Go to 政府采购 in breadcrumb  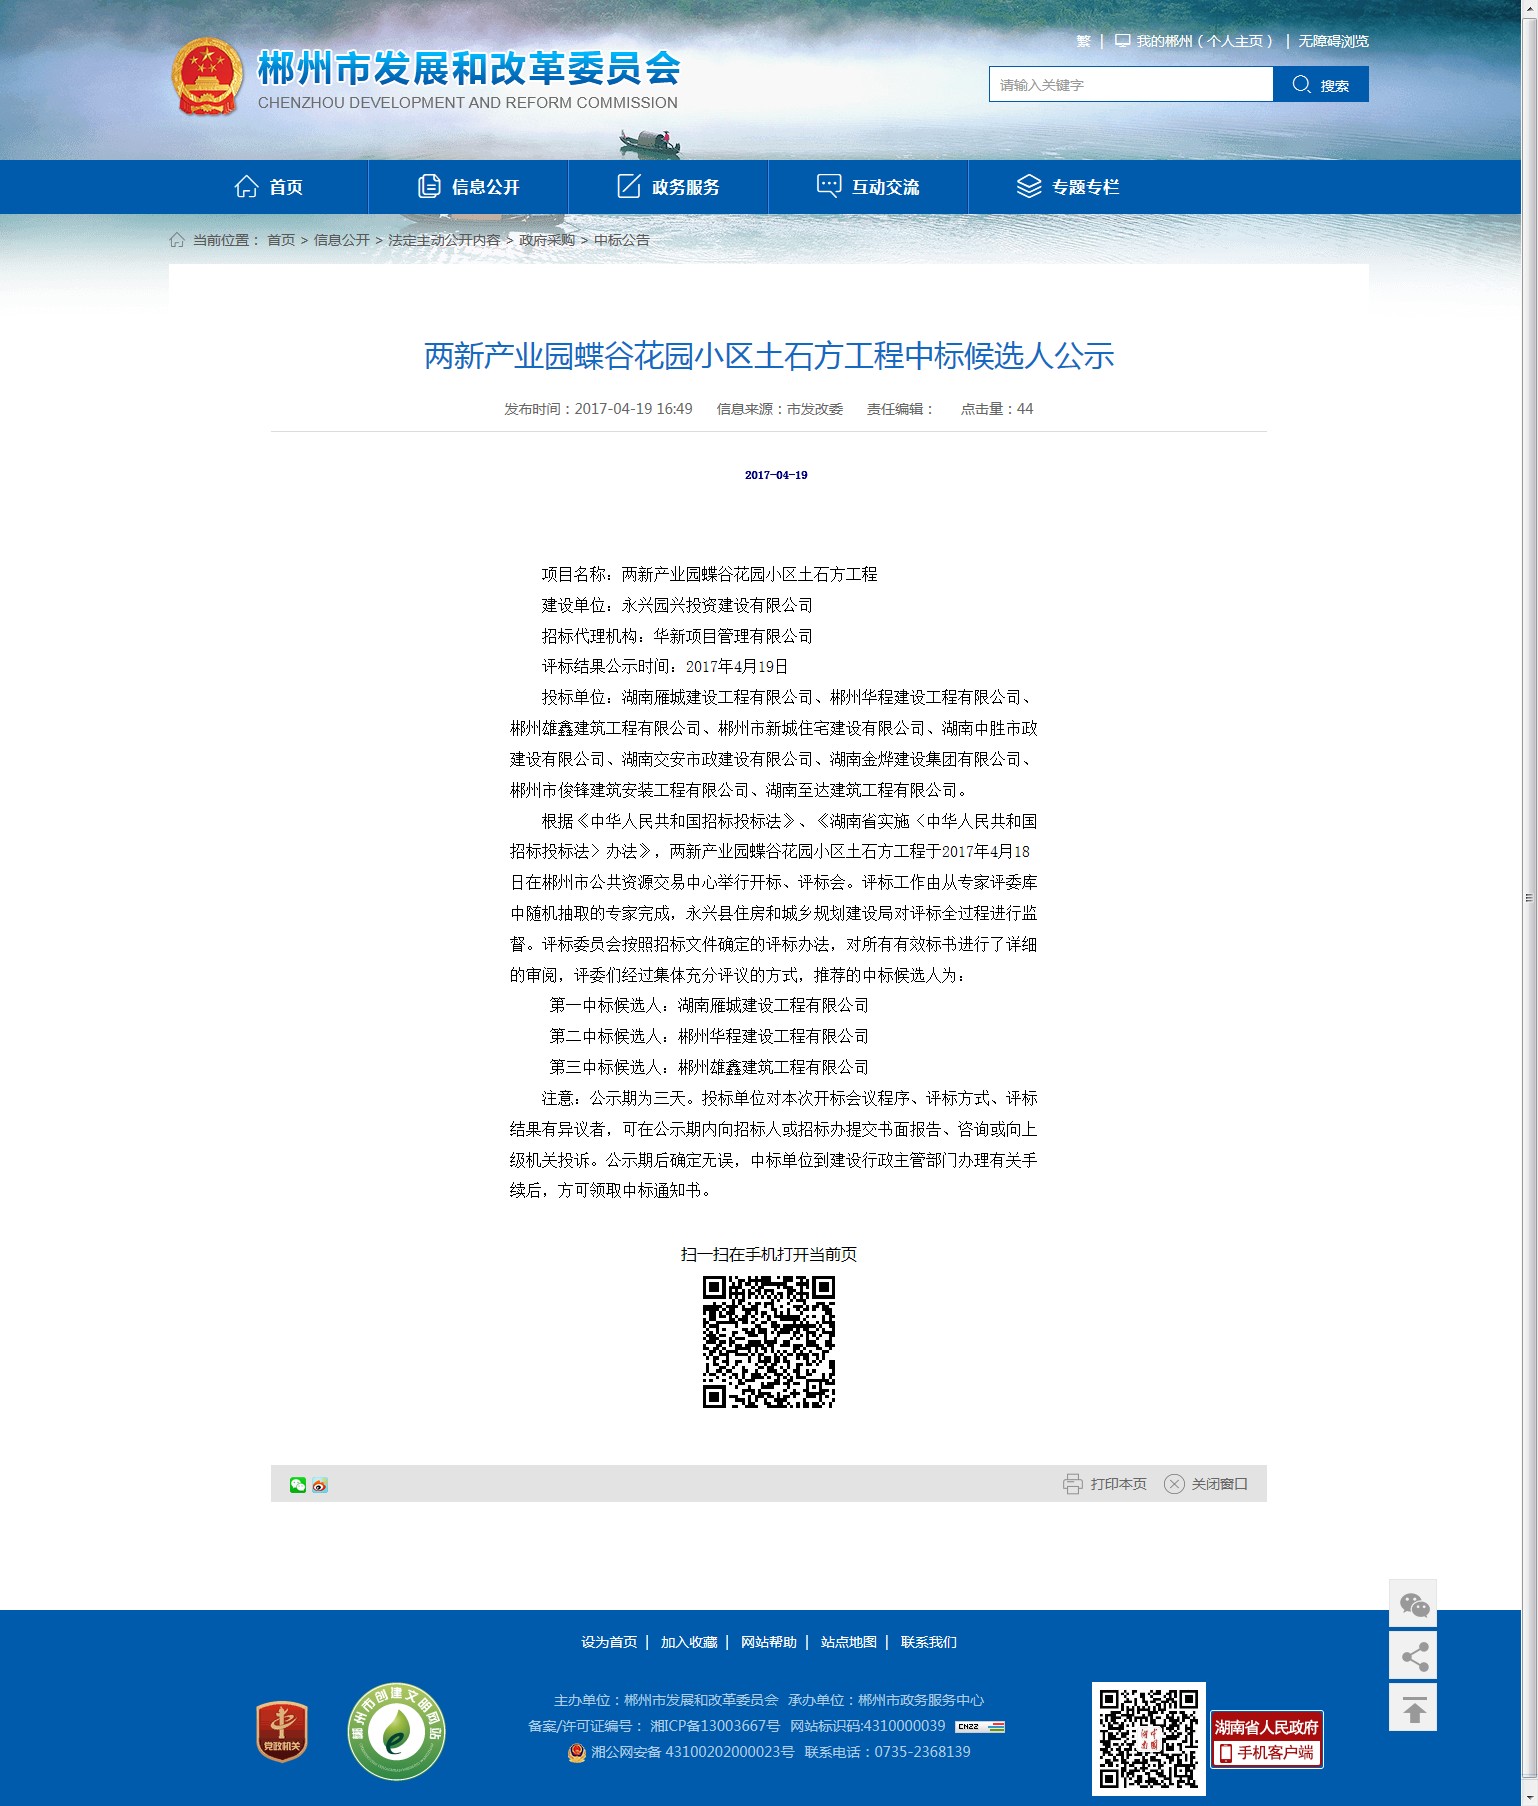click(547, 240)
